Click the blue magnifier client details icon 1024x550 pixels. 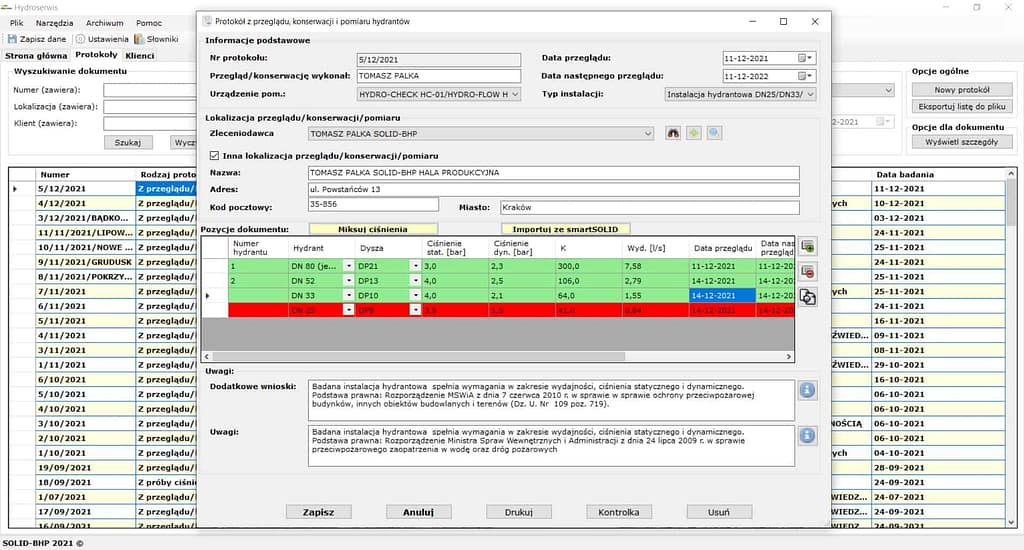[x=714, y=133]
